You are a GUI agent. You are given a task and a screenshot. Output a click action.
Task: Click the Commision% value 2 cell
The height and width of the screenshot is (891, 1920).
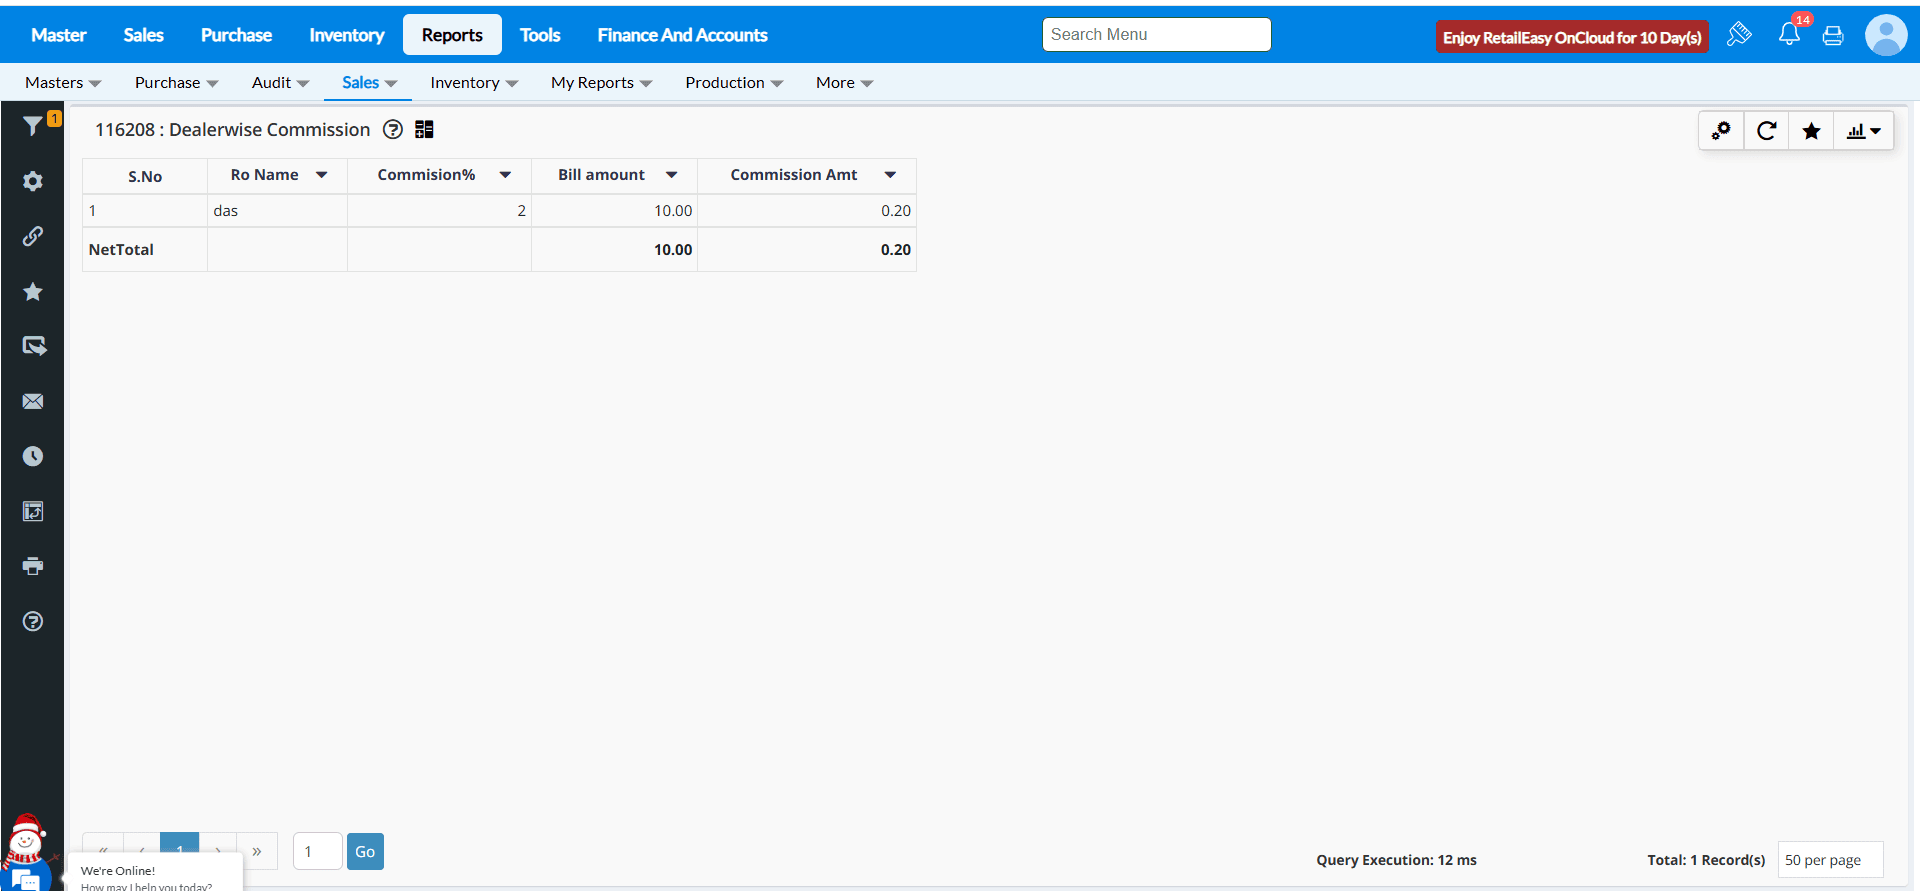[439, 211]
